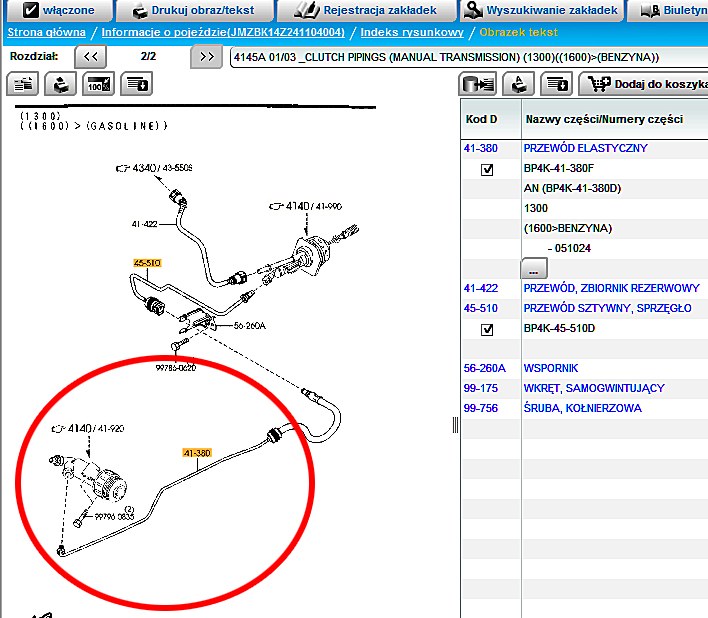708x618 pixels.
Task: Click the list download icon above parts list
Action: click(556, 85)
